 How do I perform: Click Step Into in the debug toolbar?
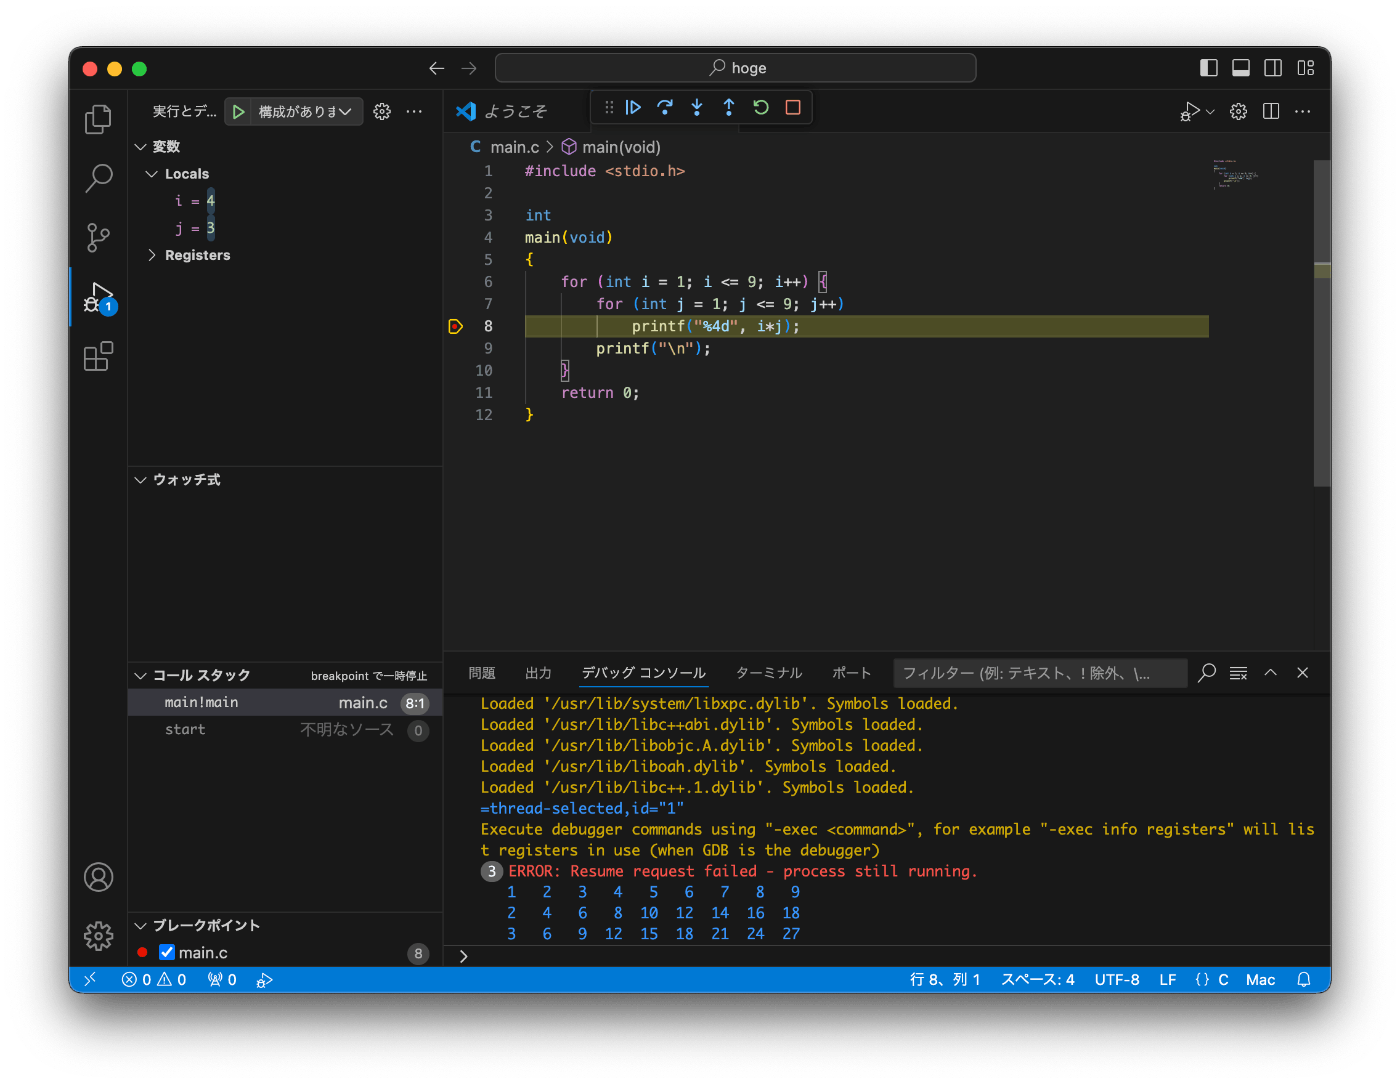697,107
